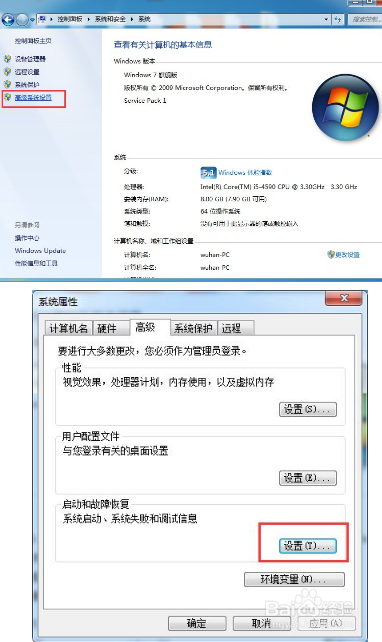Open 控制面板主页 in the left sidebar
This screenshot has height=642, width=382.
[x=33, y=41]
